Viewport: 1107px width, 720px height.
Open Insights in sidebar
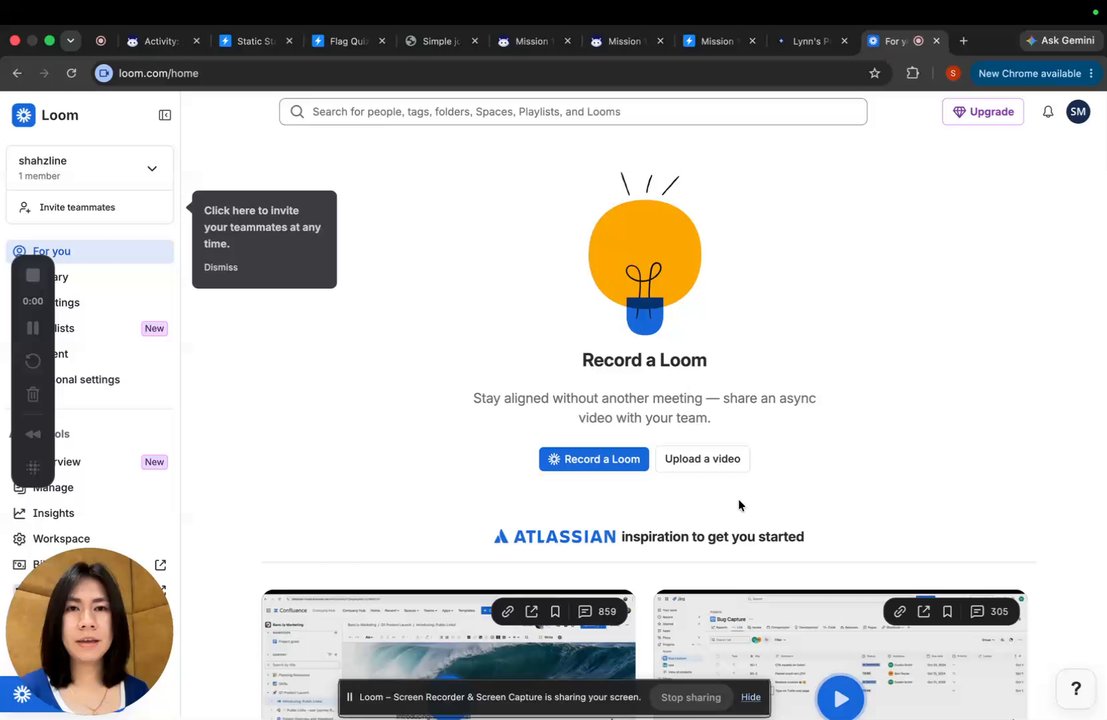(53, 513)
